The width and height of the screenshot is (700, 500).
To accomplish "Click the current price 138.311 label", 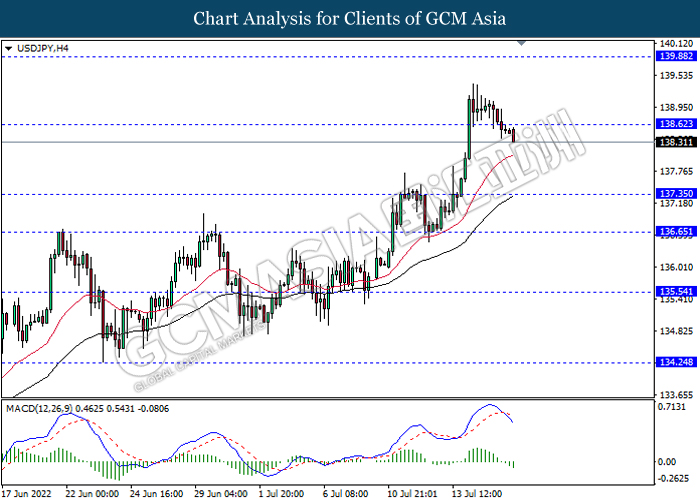I will pyautogui.click(x=676, y=142).
